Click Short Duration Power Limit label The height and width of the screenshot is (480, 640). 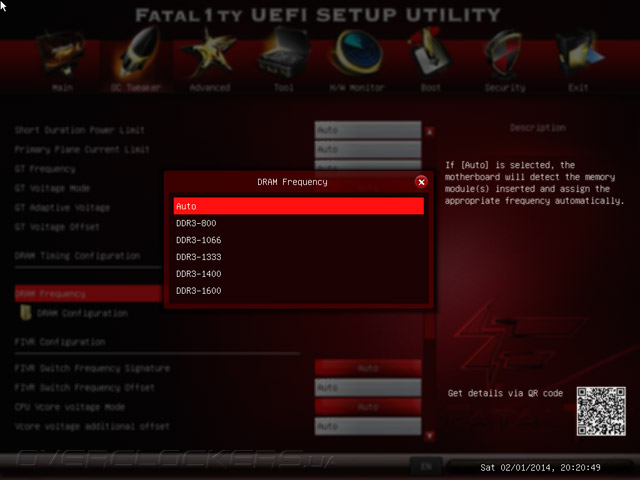[80, 130]
